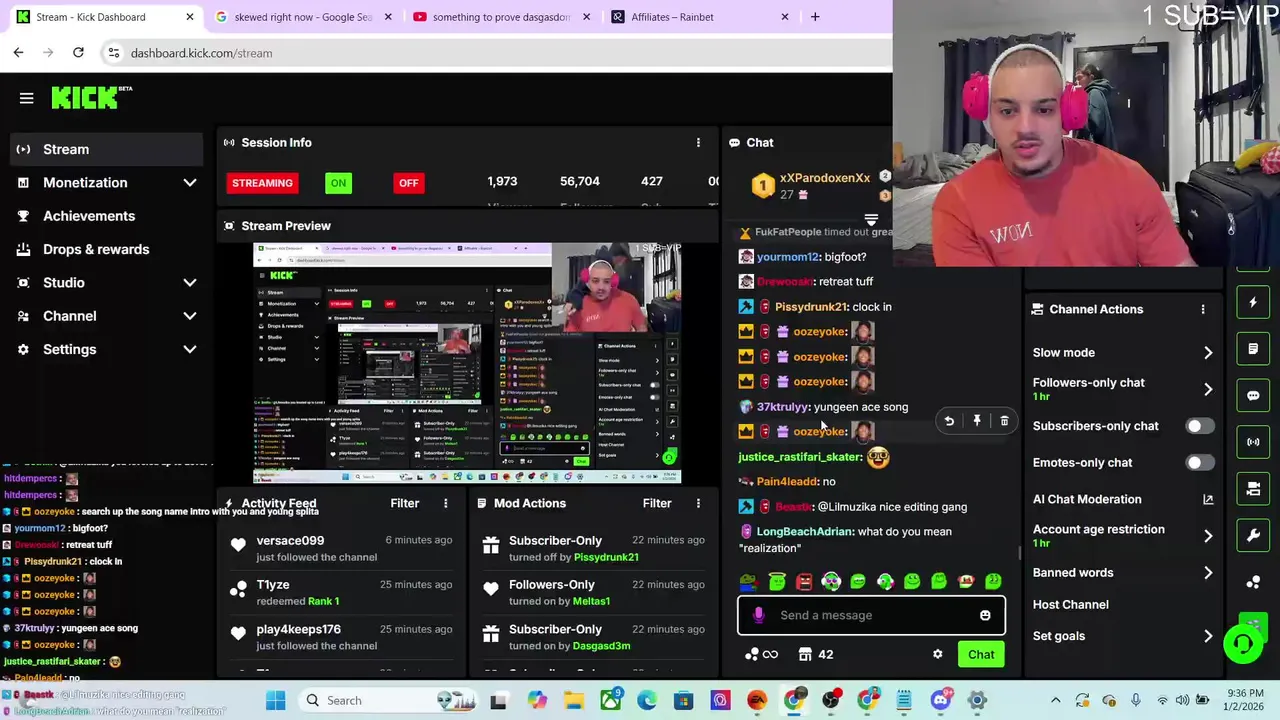Click the STREAMING status badge

tap(262, 183)
